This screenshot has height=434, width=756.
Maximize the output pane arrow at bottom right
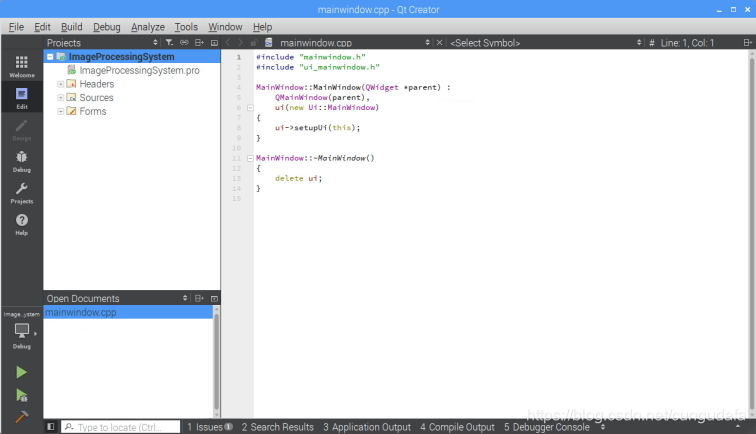click(x=738, y=427)
